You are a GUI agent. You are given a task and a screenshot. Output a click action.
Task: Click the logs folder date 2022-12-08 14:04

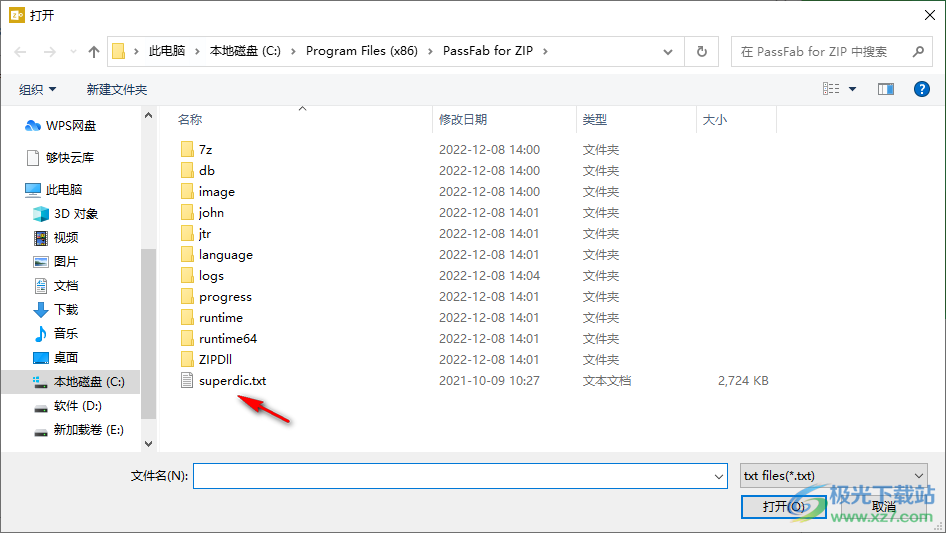(x=489, y=276)
